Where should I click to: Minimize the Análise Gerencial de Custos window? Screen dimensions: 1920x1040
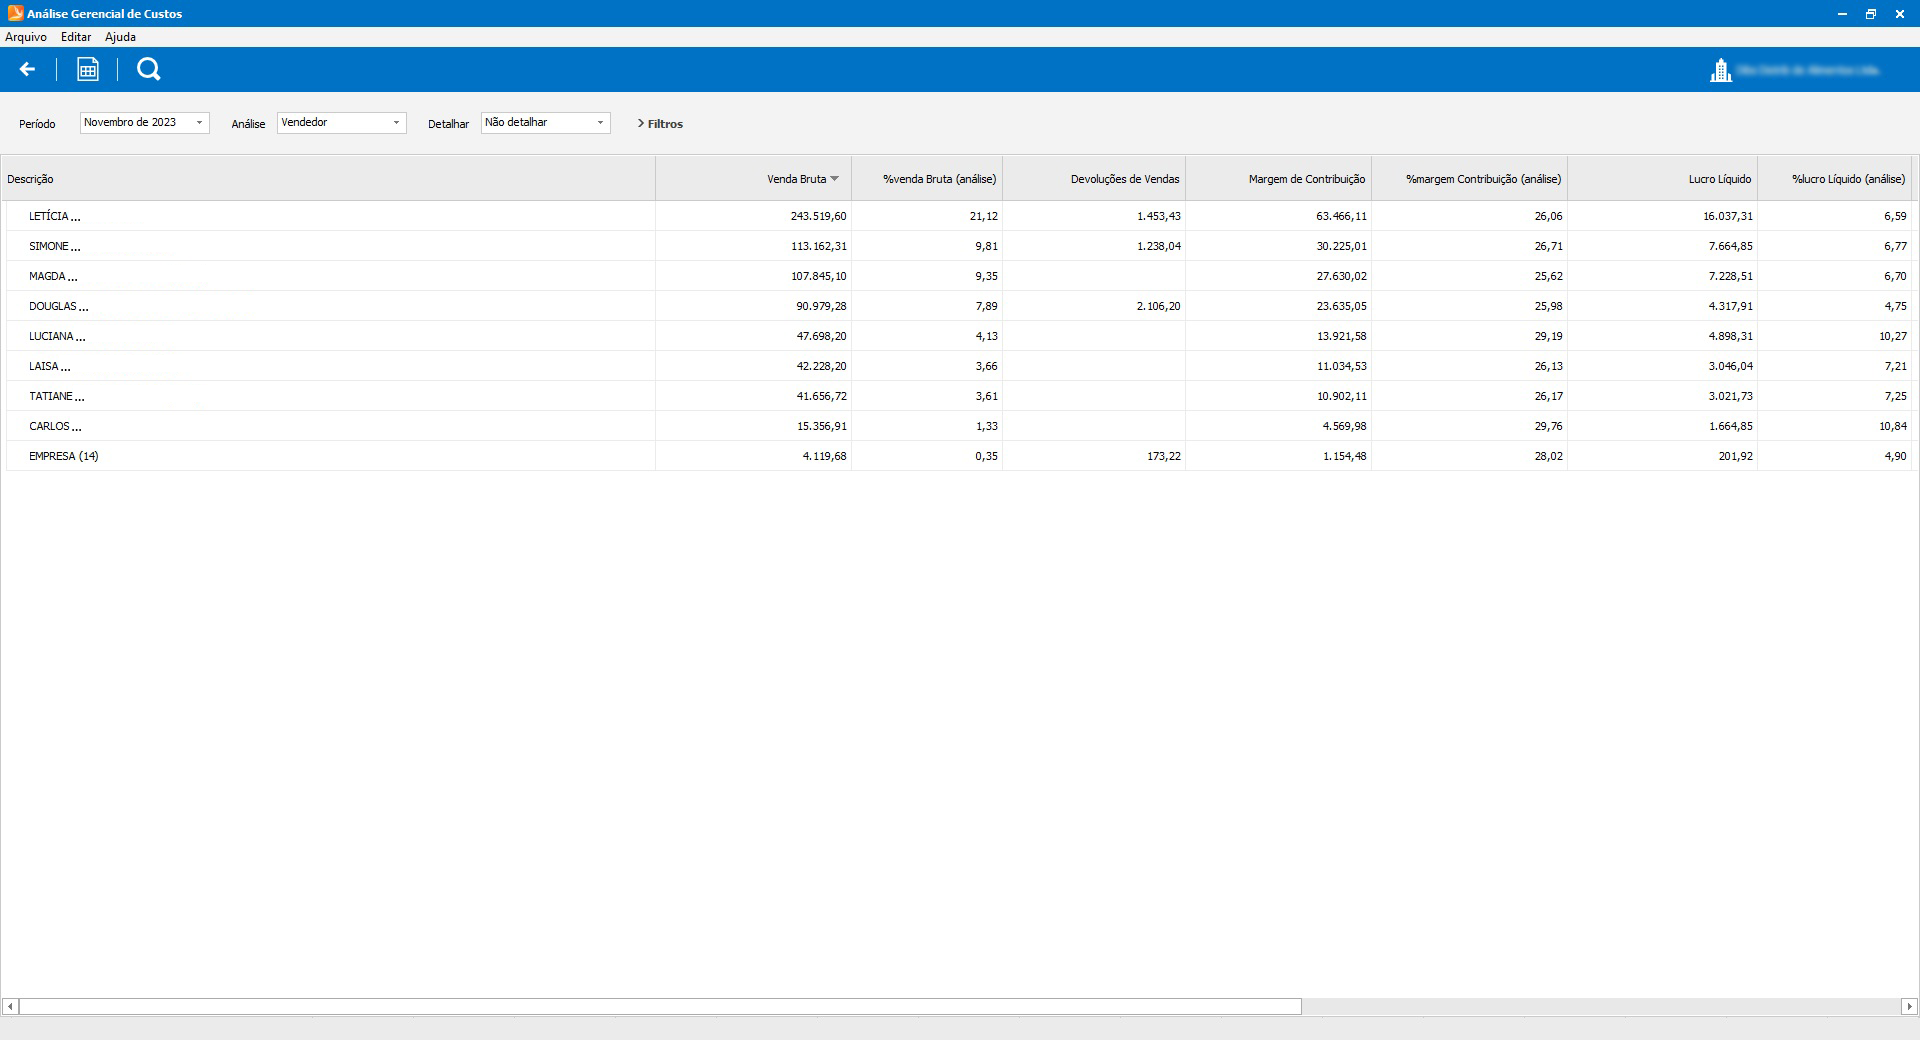[x=1842, y=14]
